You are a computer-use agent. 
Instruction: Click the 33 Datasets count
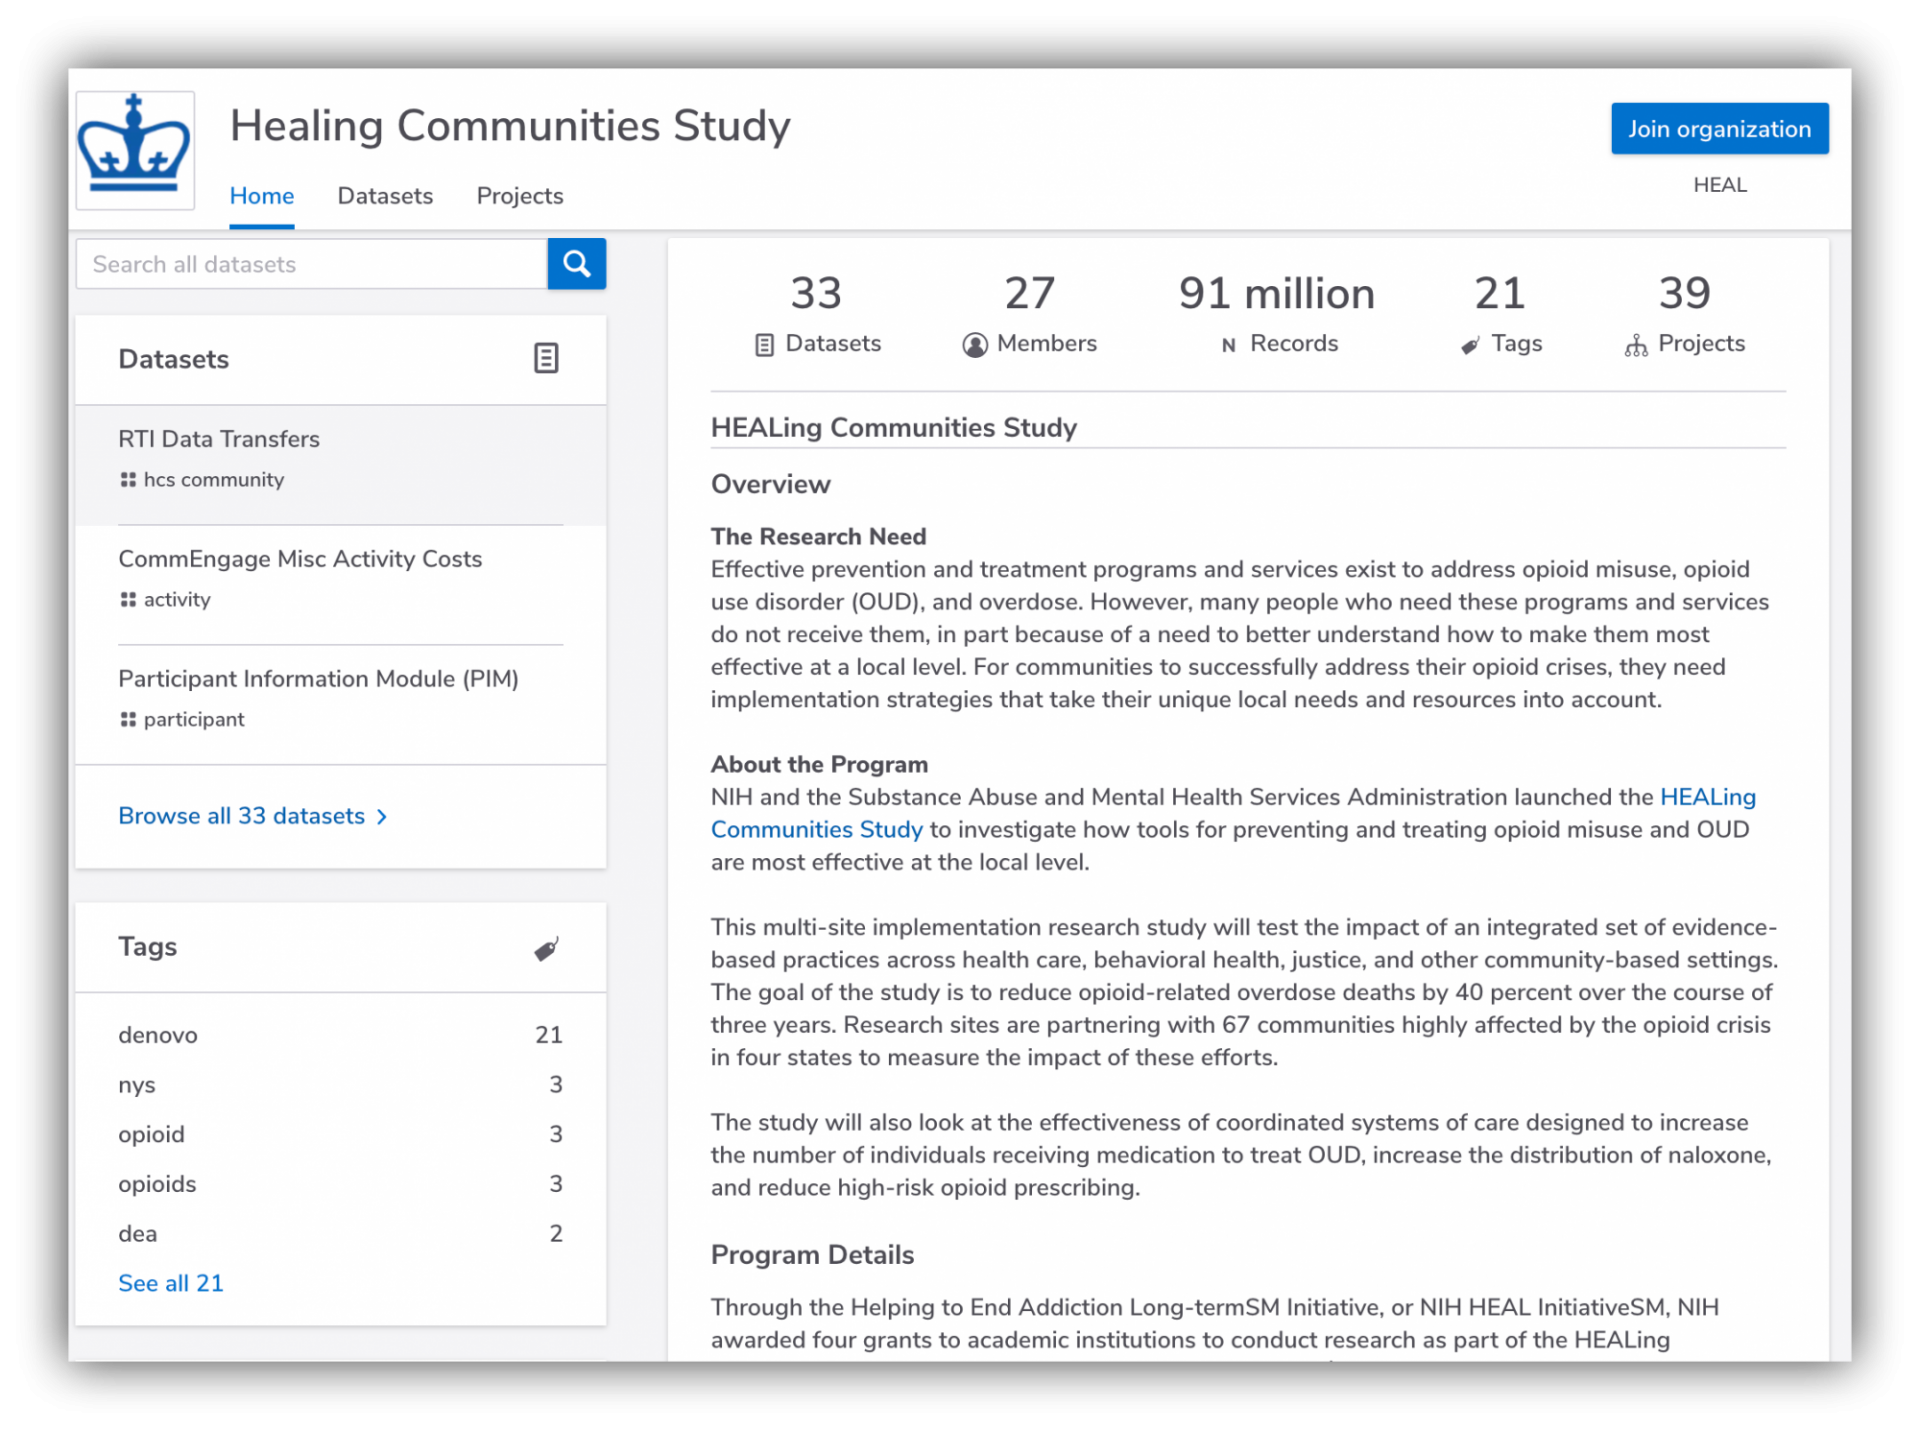pos(816,294)
